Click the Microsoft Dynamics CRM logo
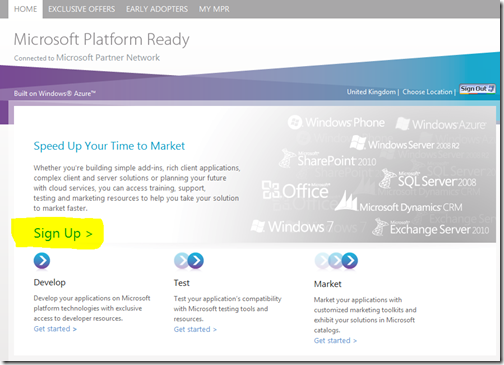504x365 pixels. click(399, 202)
